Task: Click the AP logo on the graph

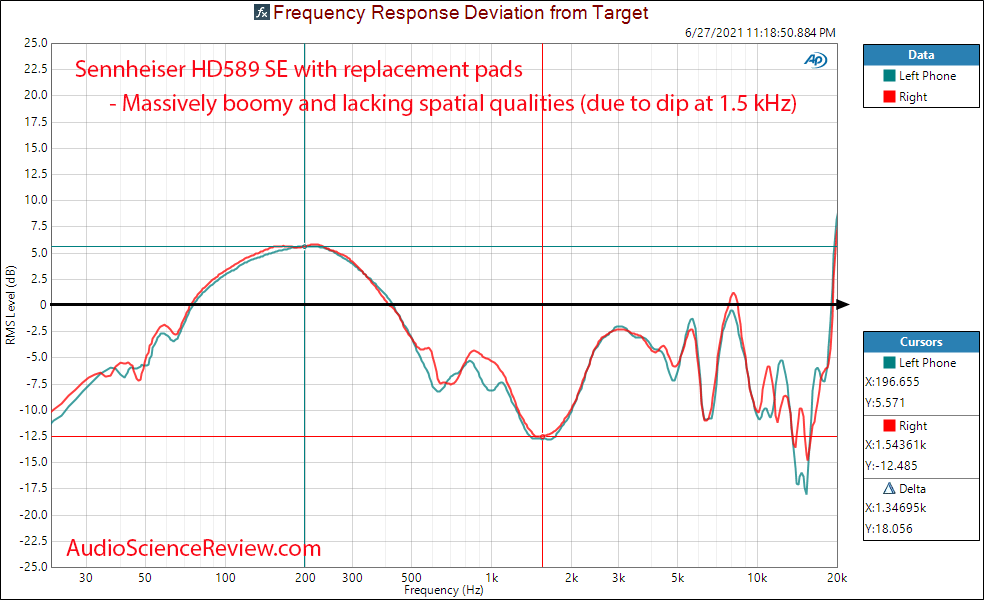Action: pos(815,60)
